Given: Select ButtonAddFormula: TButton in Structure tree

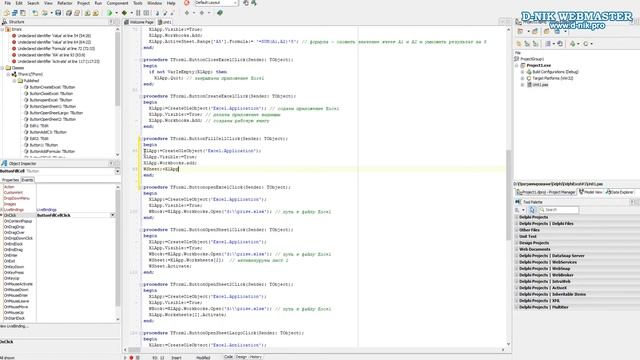Looking at the screenshot, I should click(52, 151).
